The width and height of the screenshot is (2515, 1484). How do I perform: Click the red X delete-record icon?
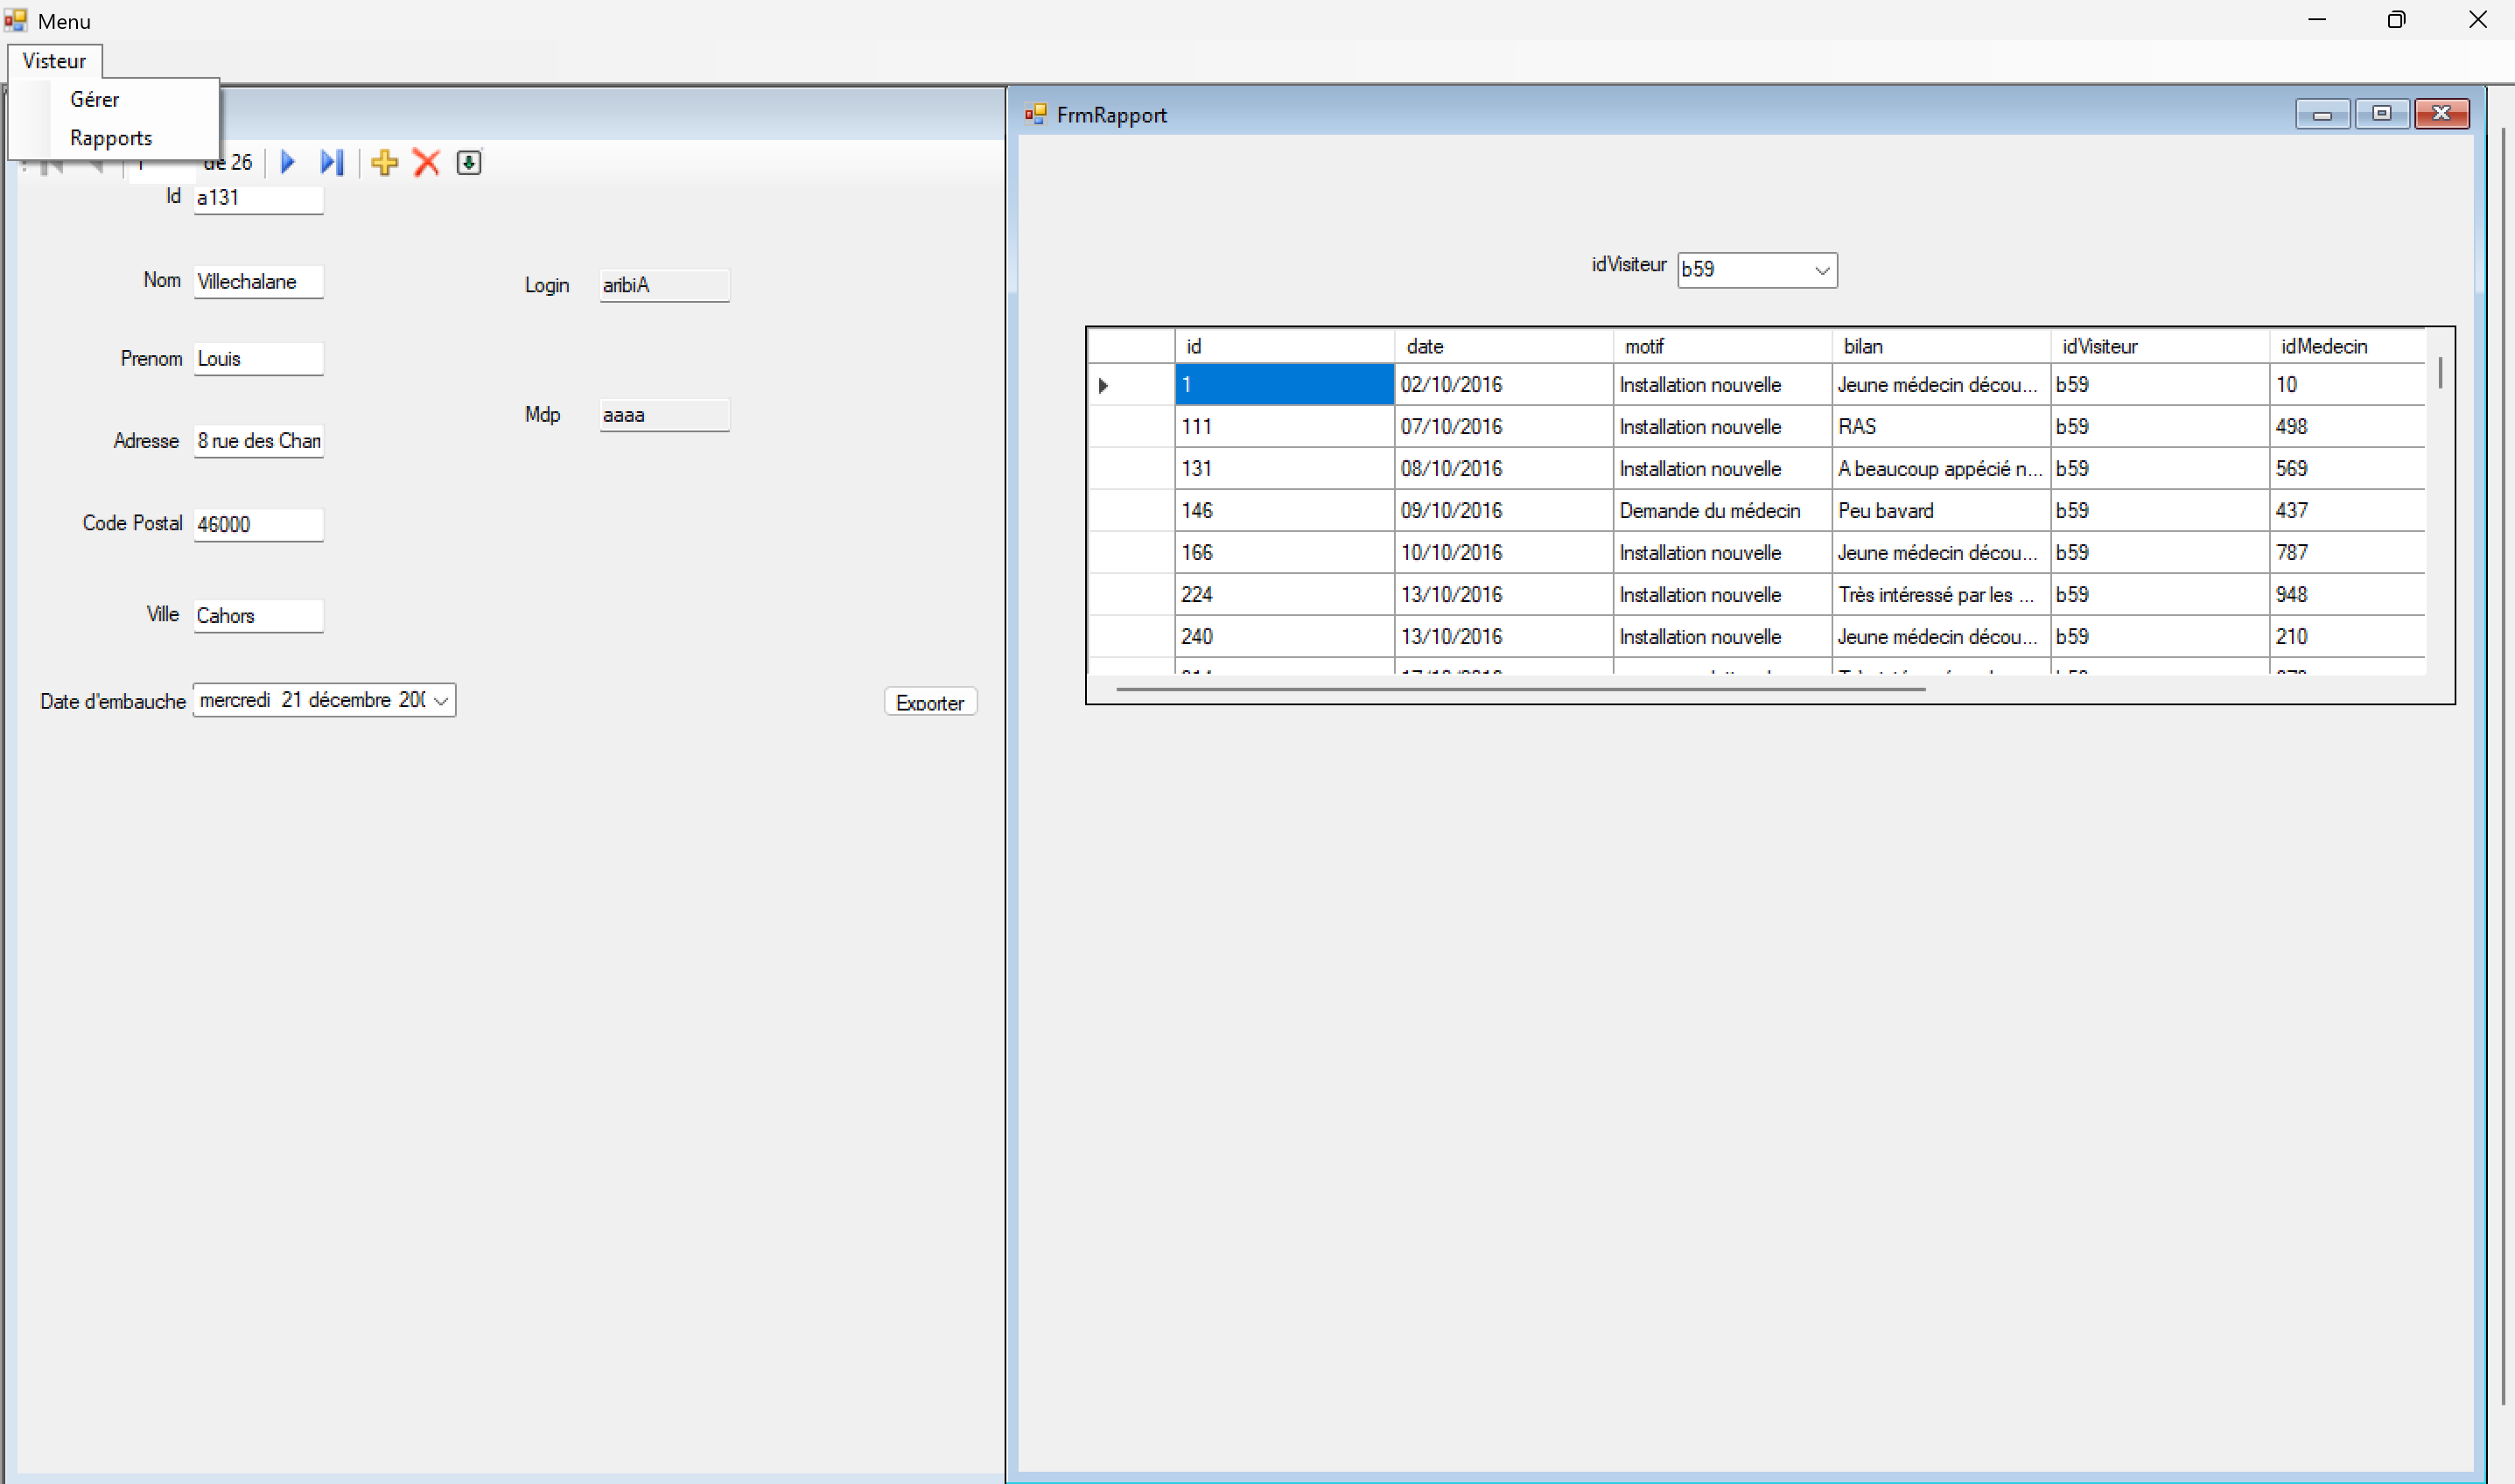[x=427, y=162]
